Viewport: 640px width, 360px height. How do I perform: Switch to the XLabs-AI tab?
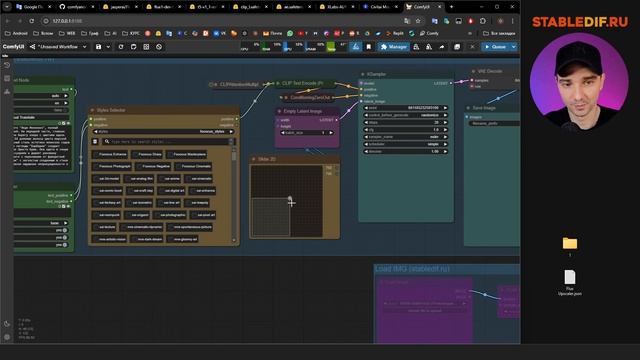tap(337, 7)
